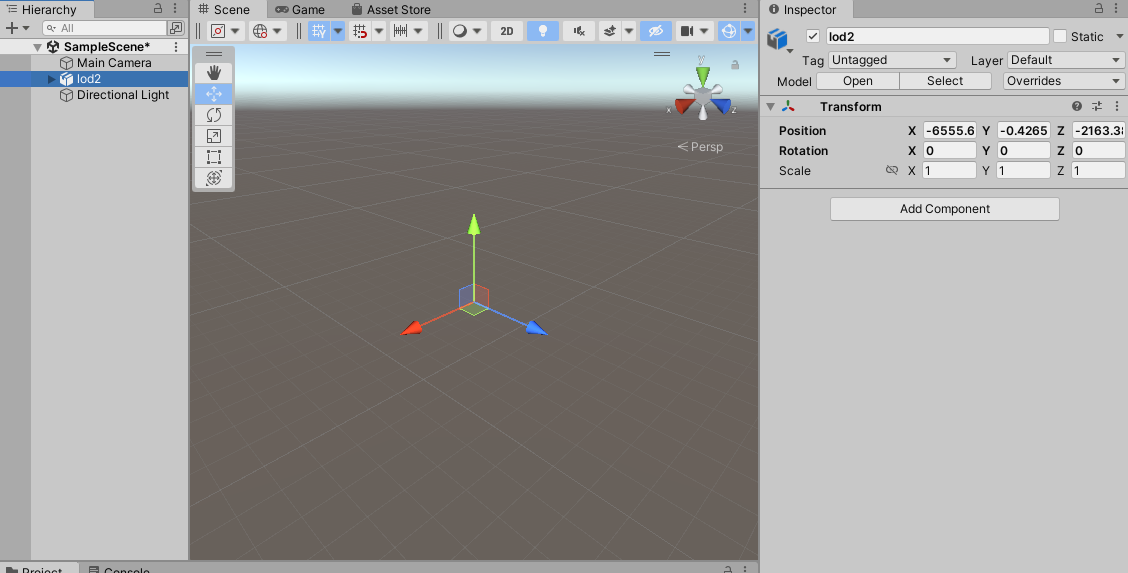Switch to the Scene tab
Image resolution: width=1128 pixels, height=573 pixels.
pyautogui.click(x=224, y=9)
